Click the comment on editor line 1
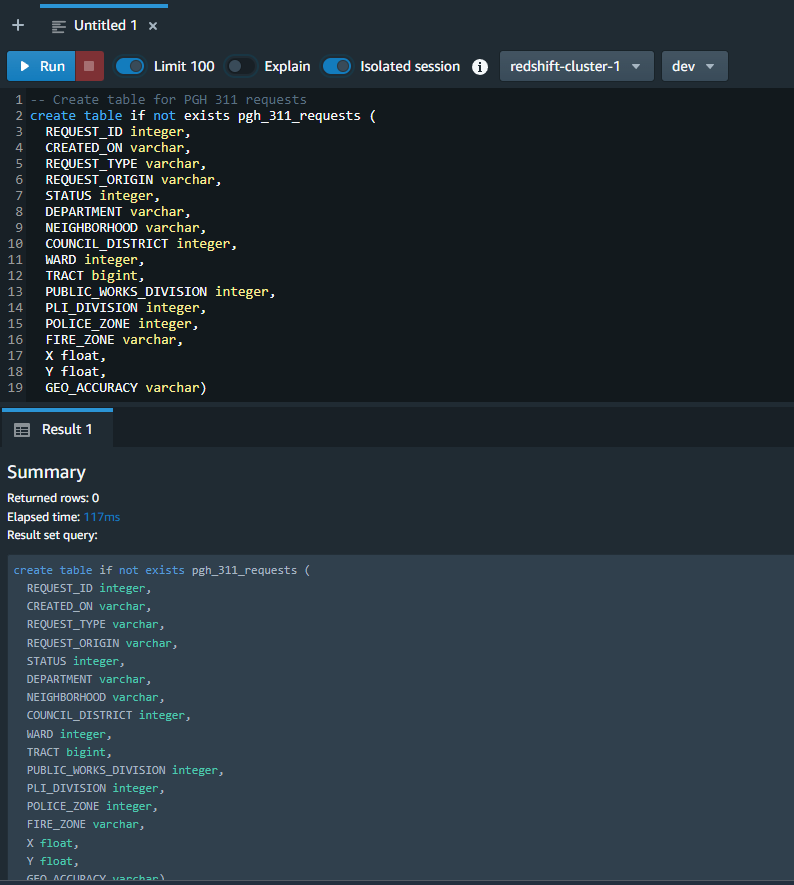This screenshot has width=794, height=885. [168, 99]
